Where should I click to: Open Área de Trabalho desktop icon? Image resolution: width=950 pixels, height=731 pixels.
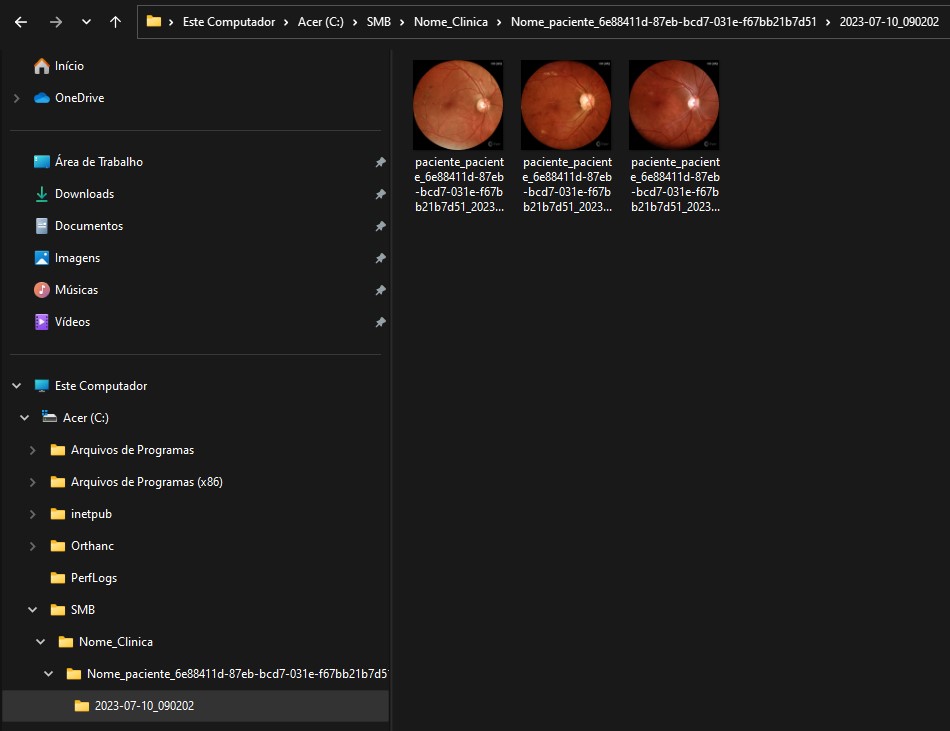coord(41,162)
